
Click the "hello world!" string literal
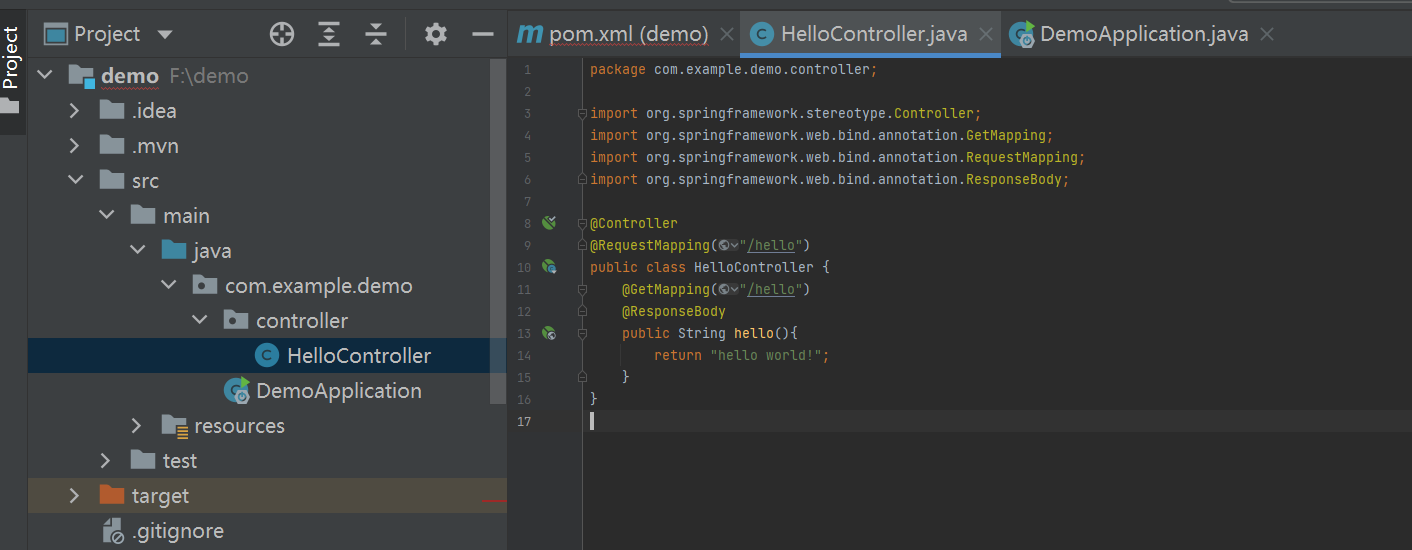766,355
